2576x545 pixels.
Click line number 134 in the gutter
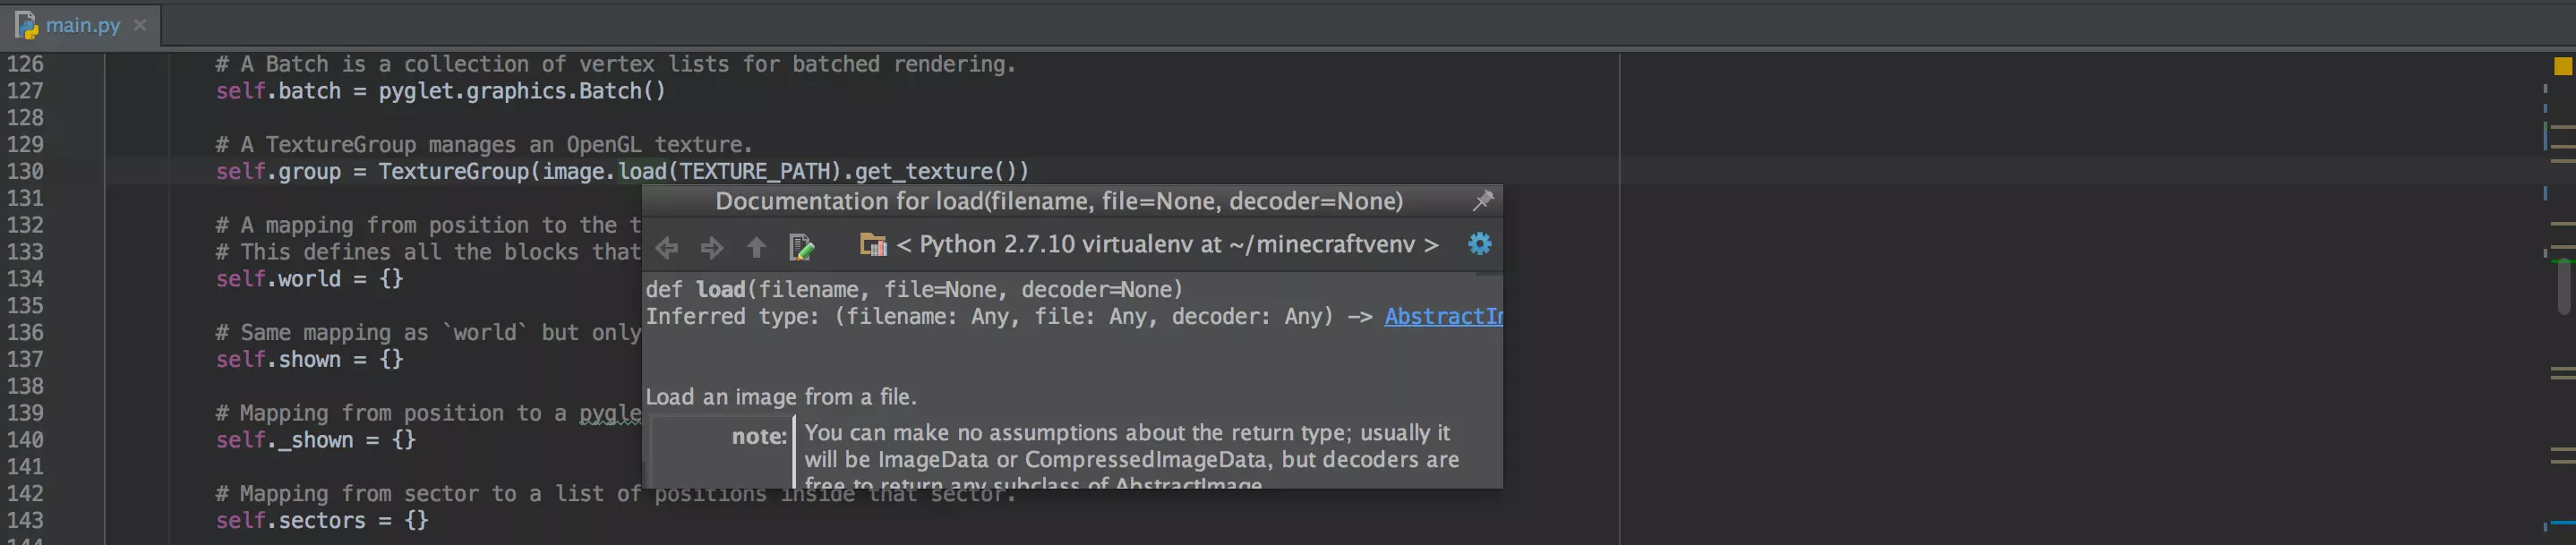click(25, 279)
